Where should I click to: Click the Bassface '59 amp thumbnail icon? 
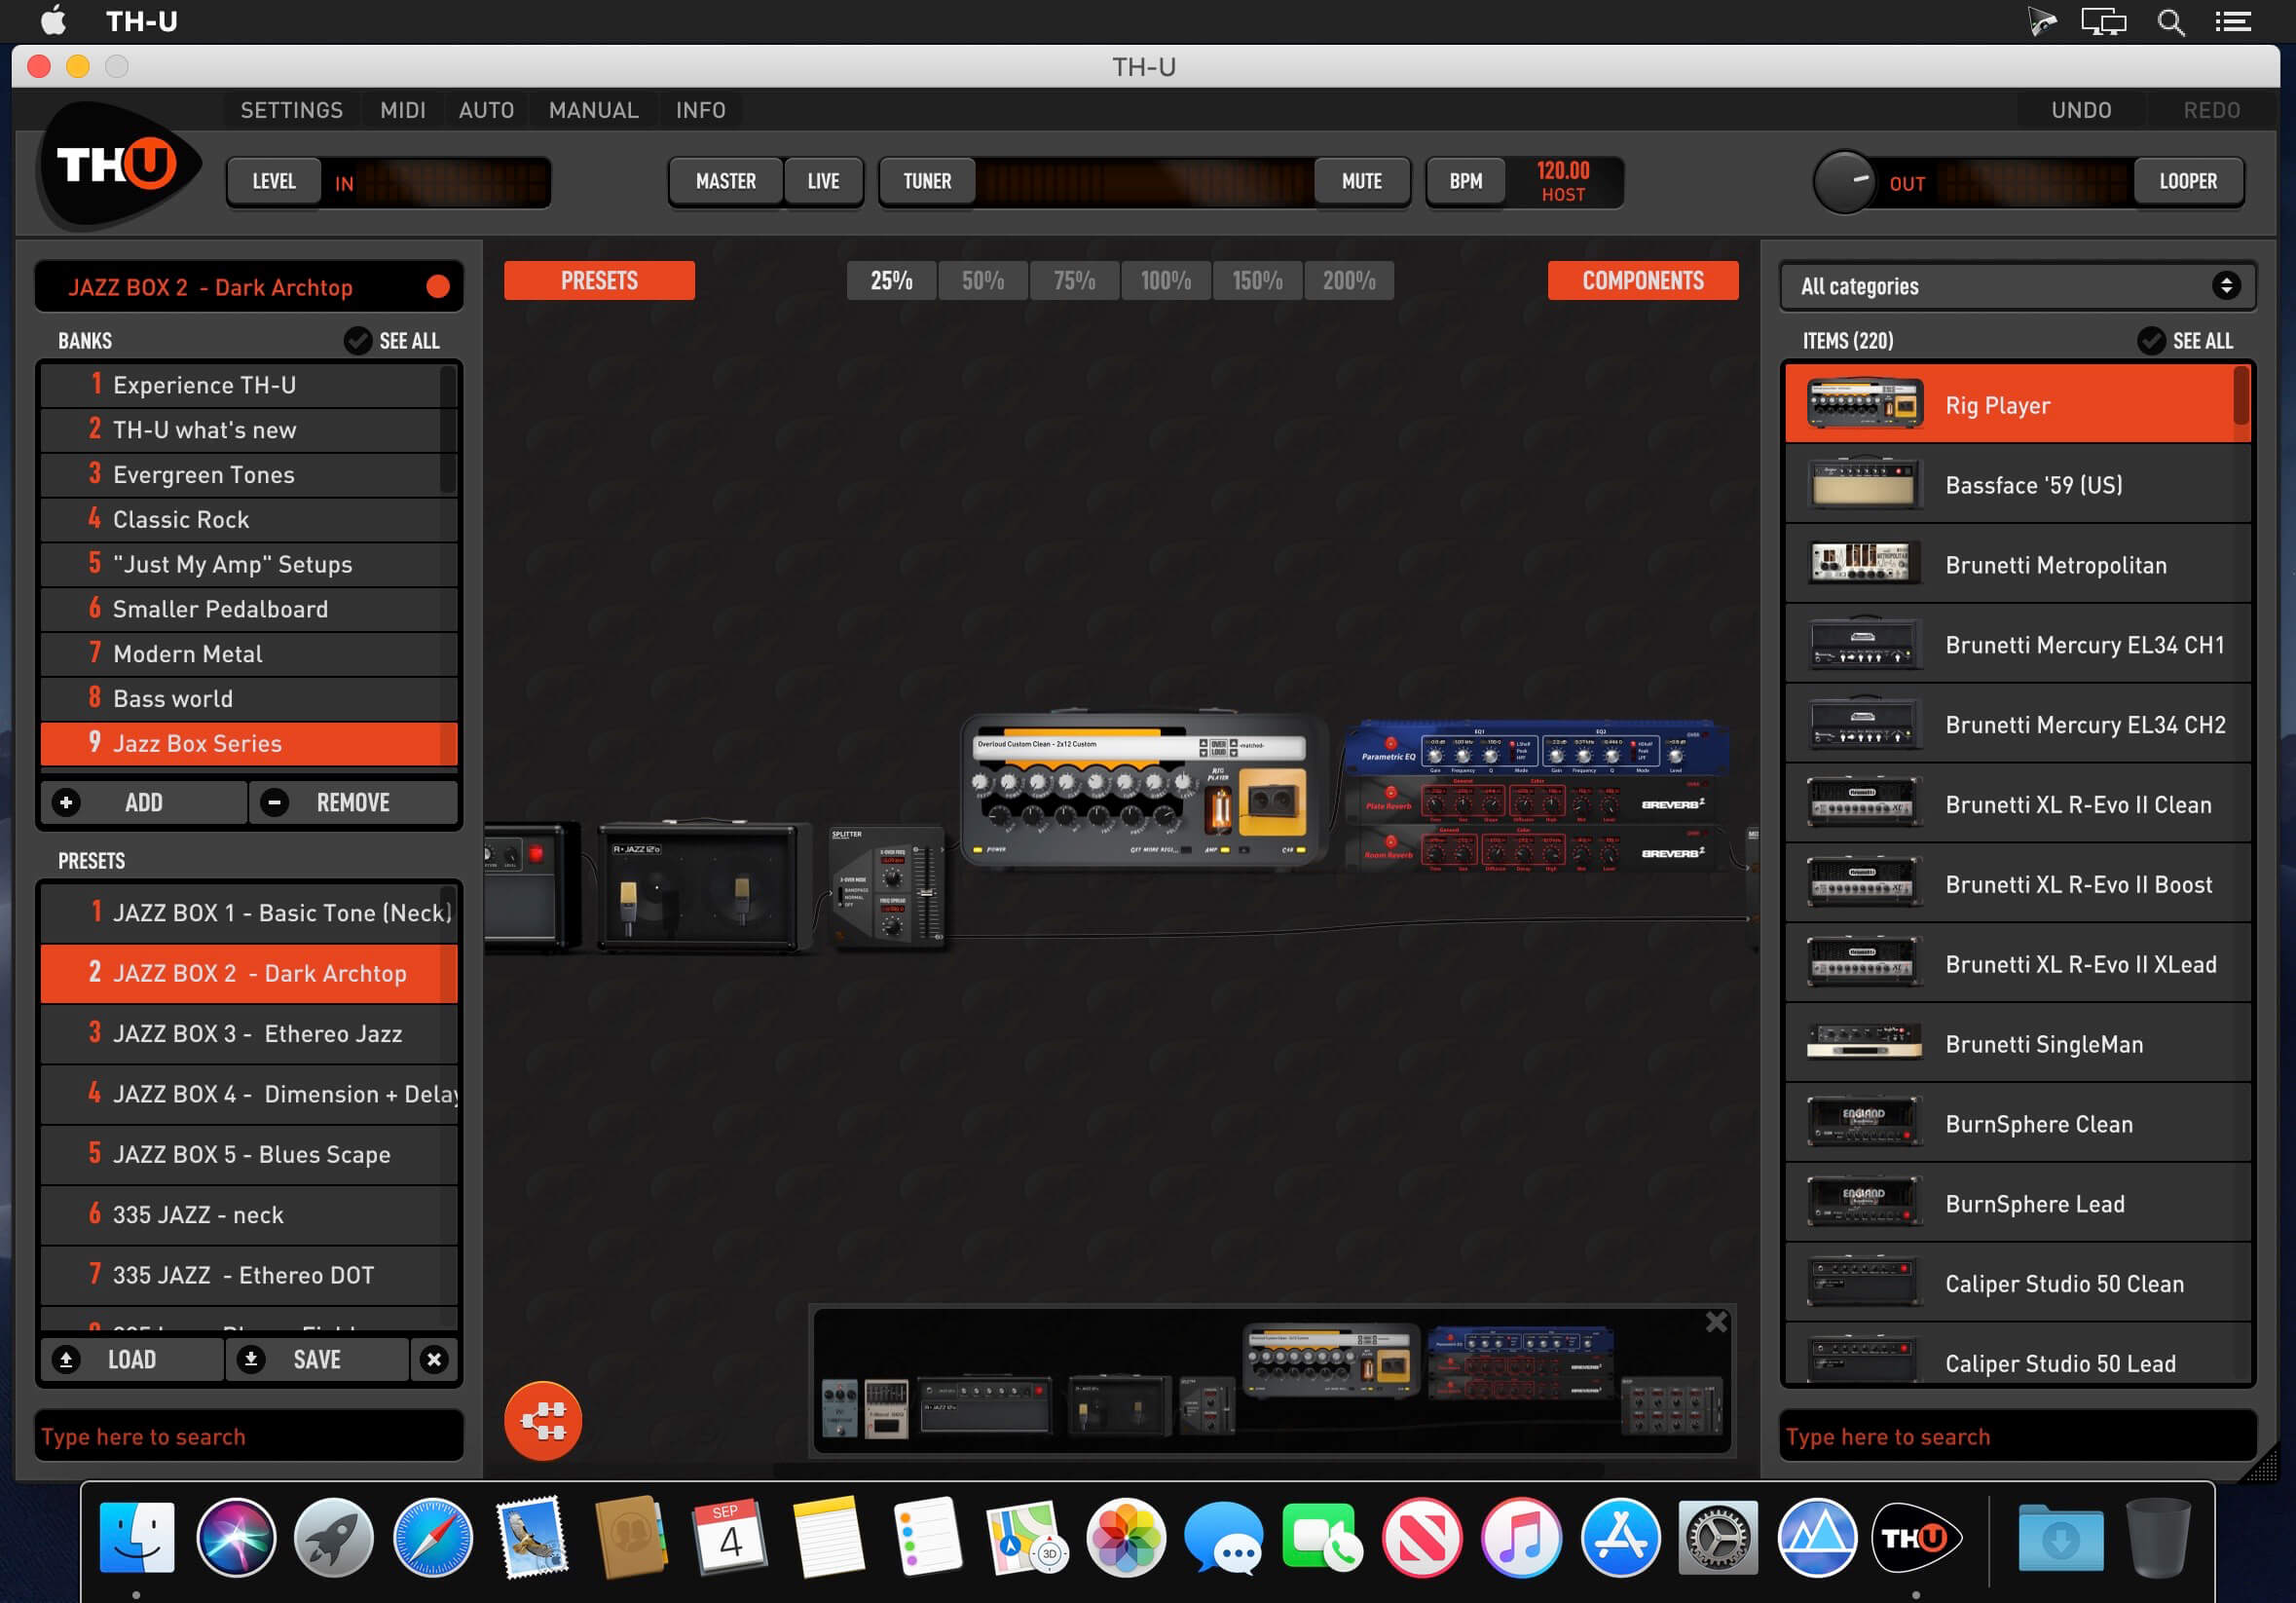(1864, 484)
